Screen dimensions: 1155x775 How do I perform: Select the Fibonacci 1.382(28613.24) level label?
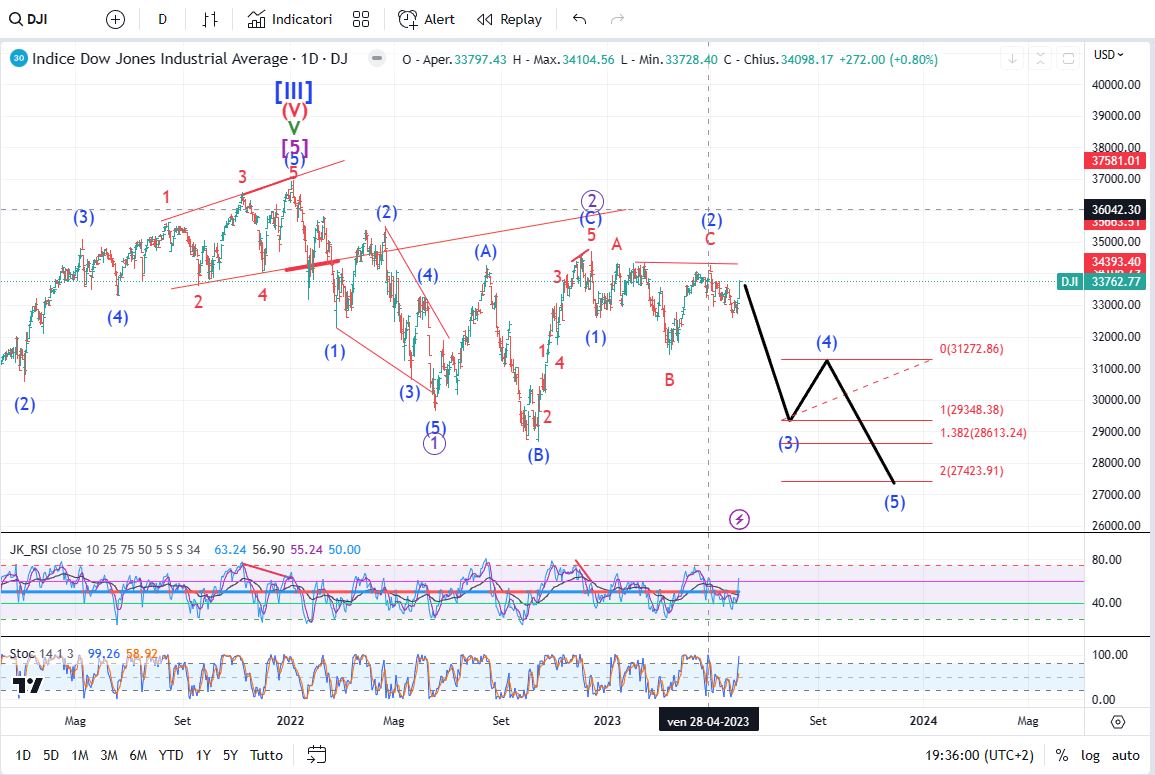983,433
